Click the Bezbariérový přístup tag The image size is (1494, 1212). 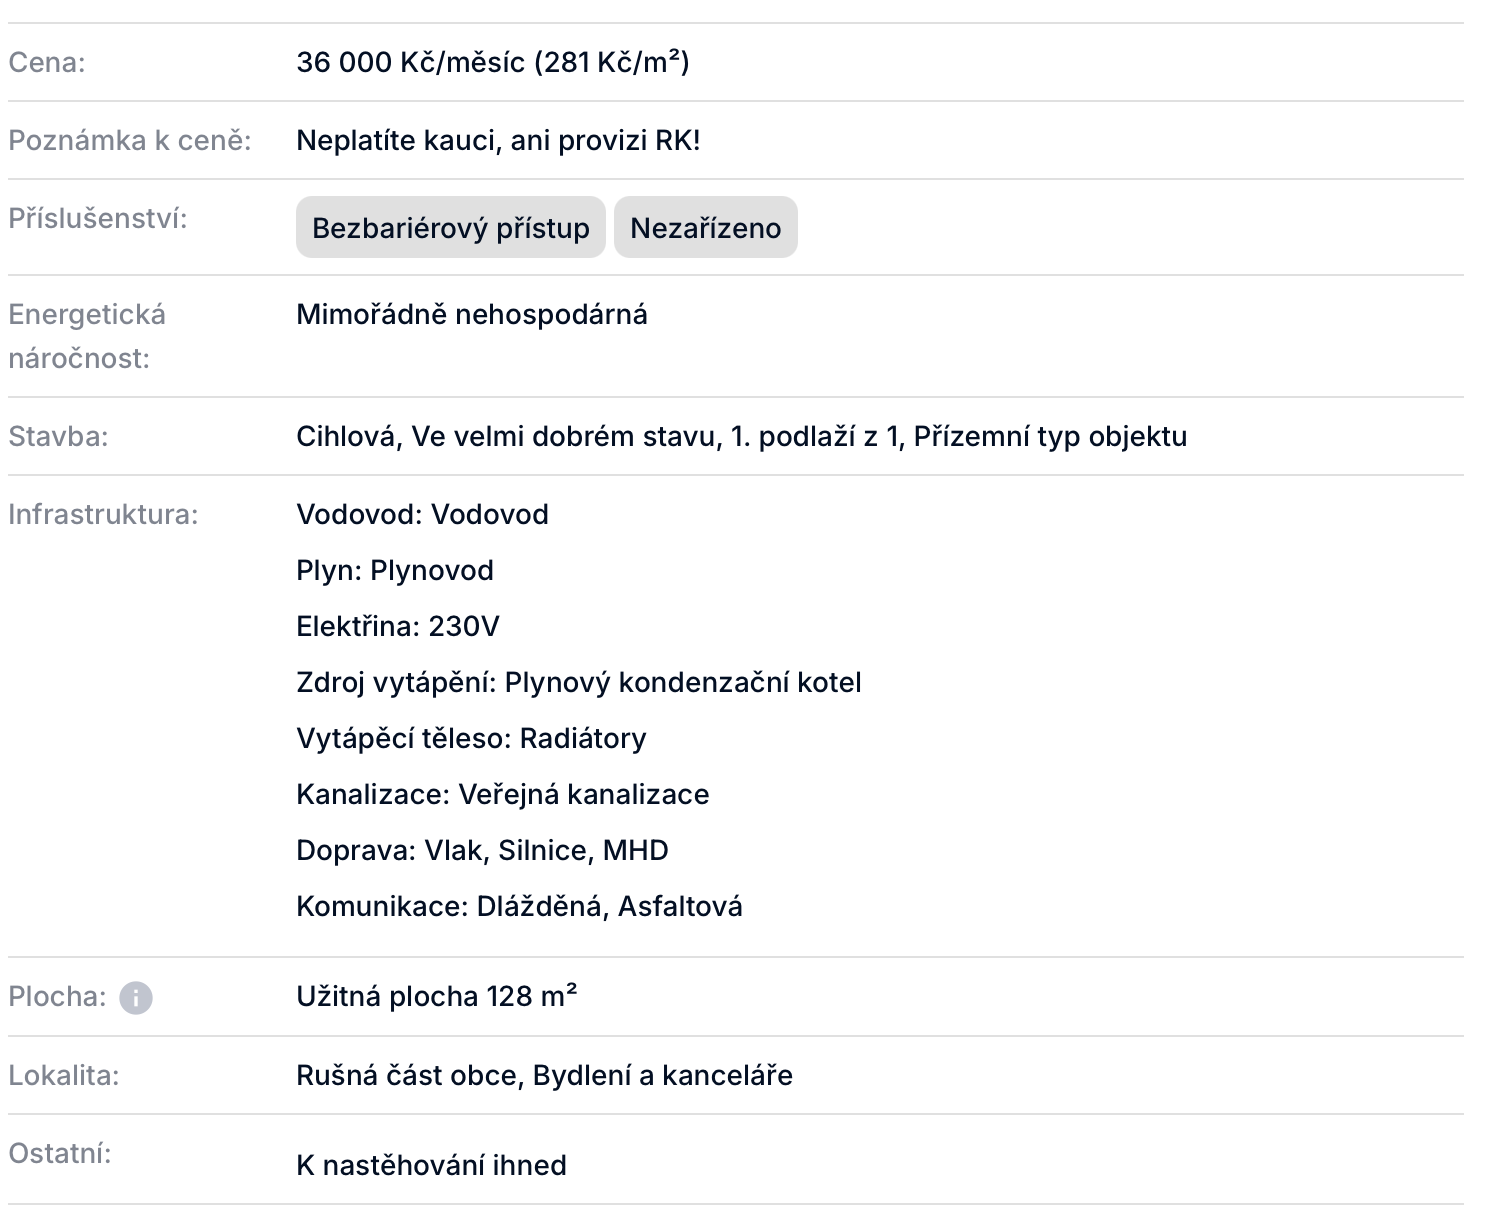pos(450,228)
